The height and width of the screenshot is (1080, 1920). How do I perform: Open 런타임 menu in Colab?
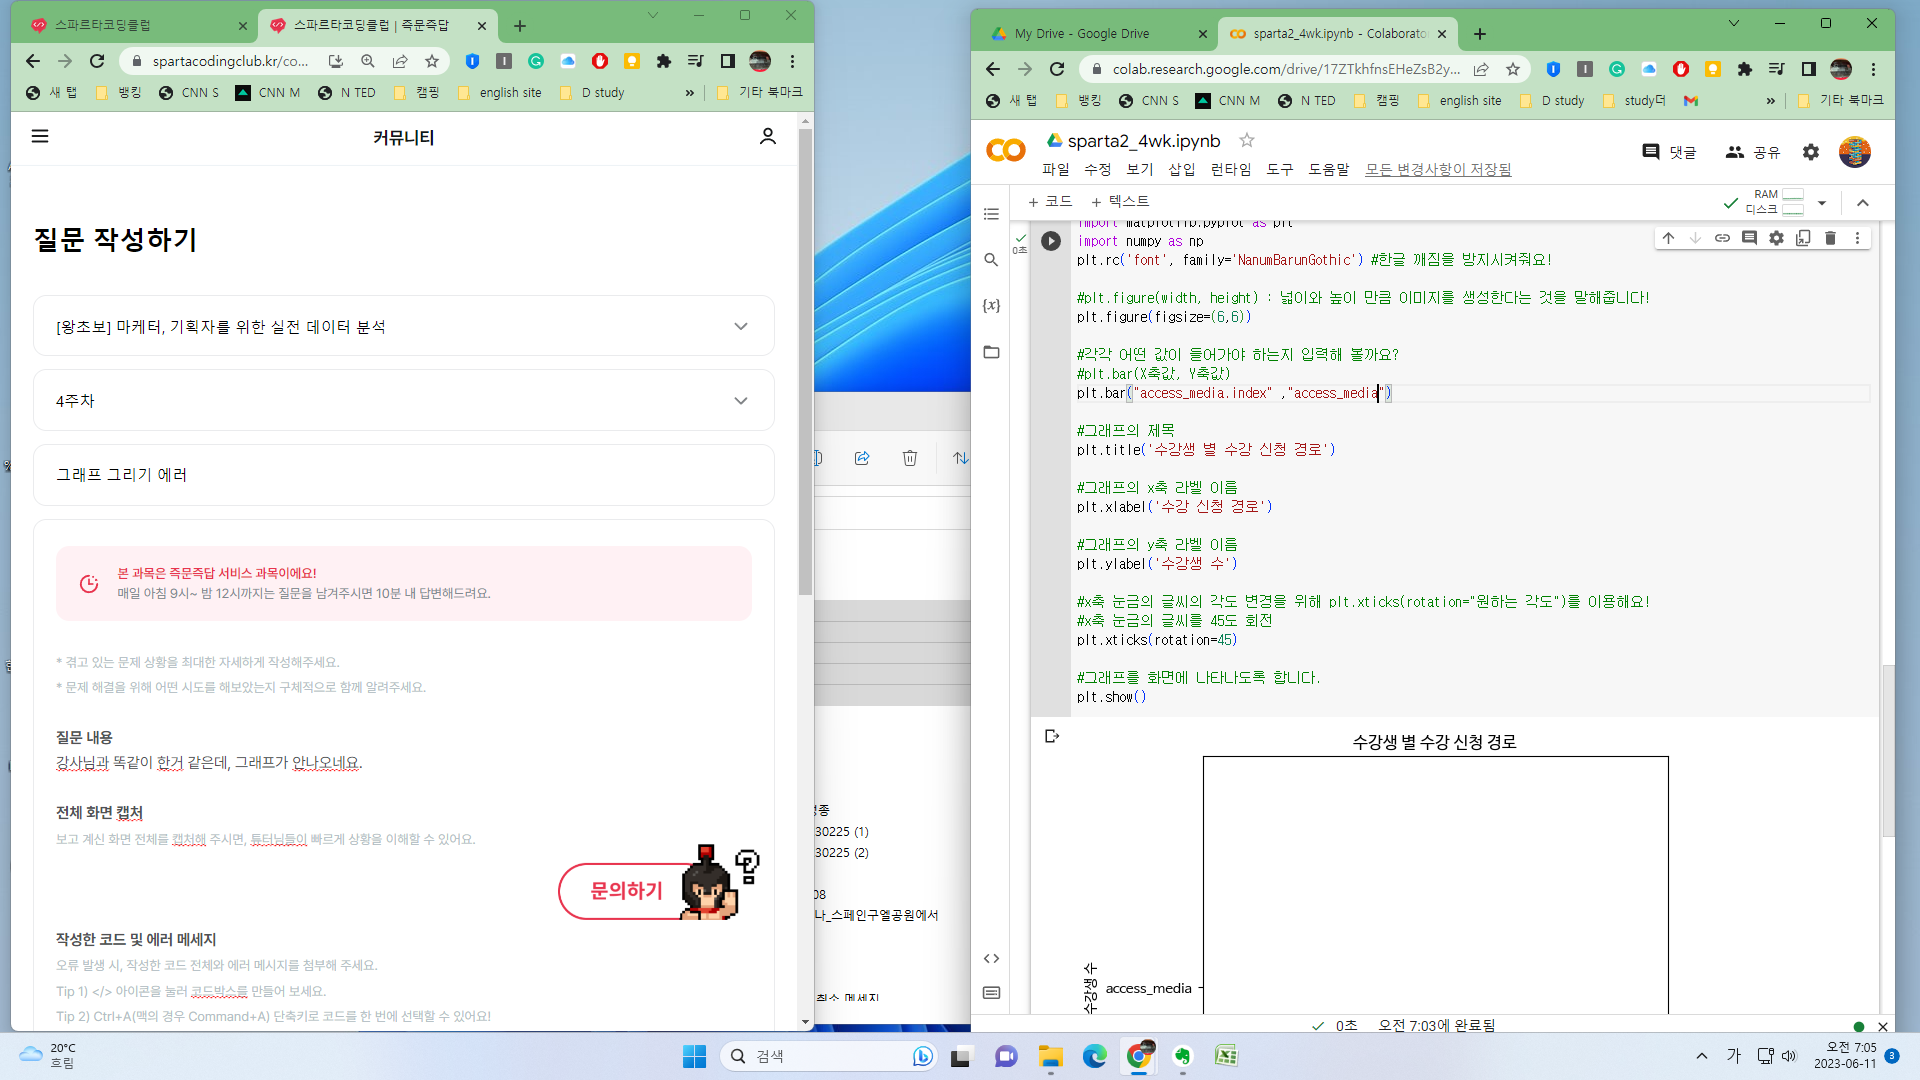tap(1230, 169)
